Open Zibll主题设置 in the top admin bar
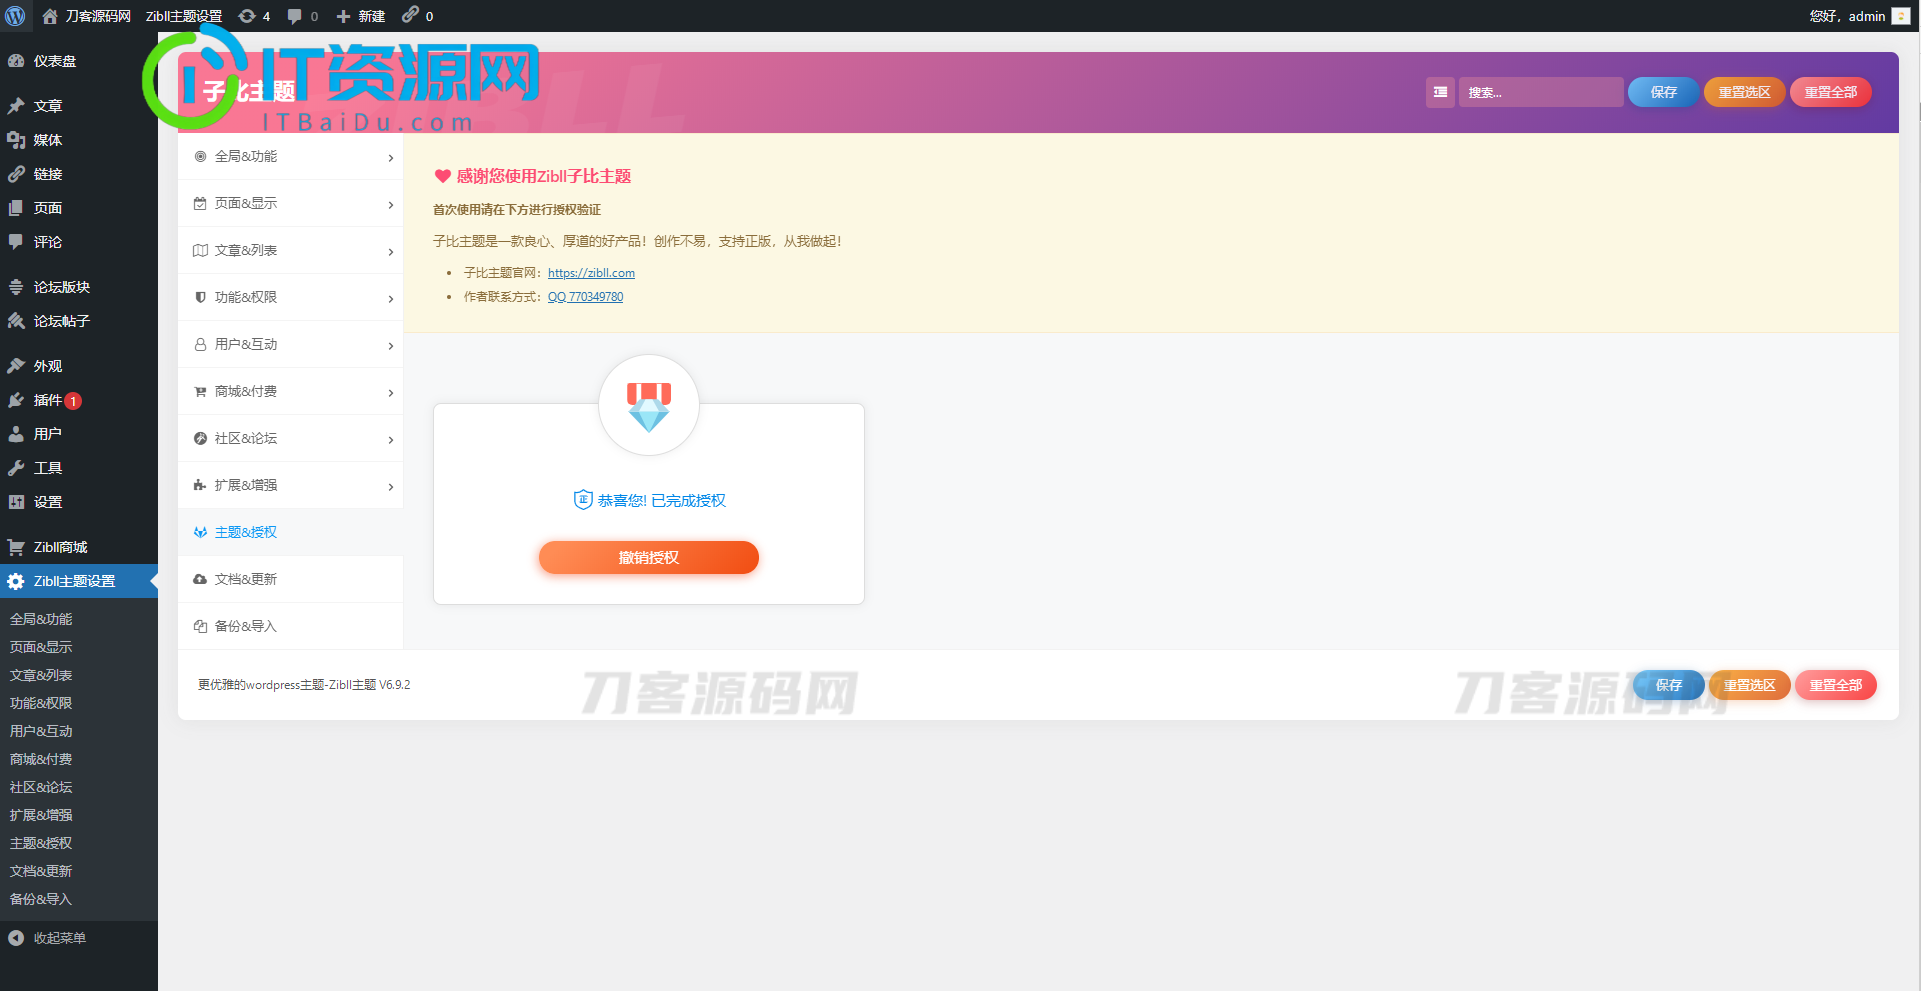The image size is (1921, 991). (x=184, y=16)
